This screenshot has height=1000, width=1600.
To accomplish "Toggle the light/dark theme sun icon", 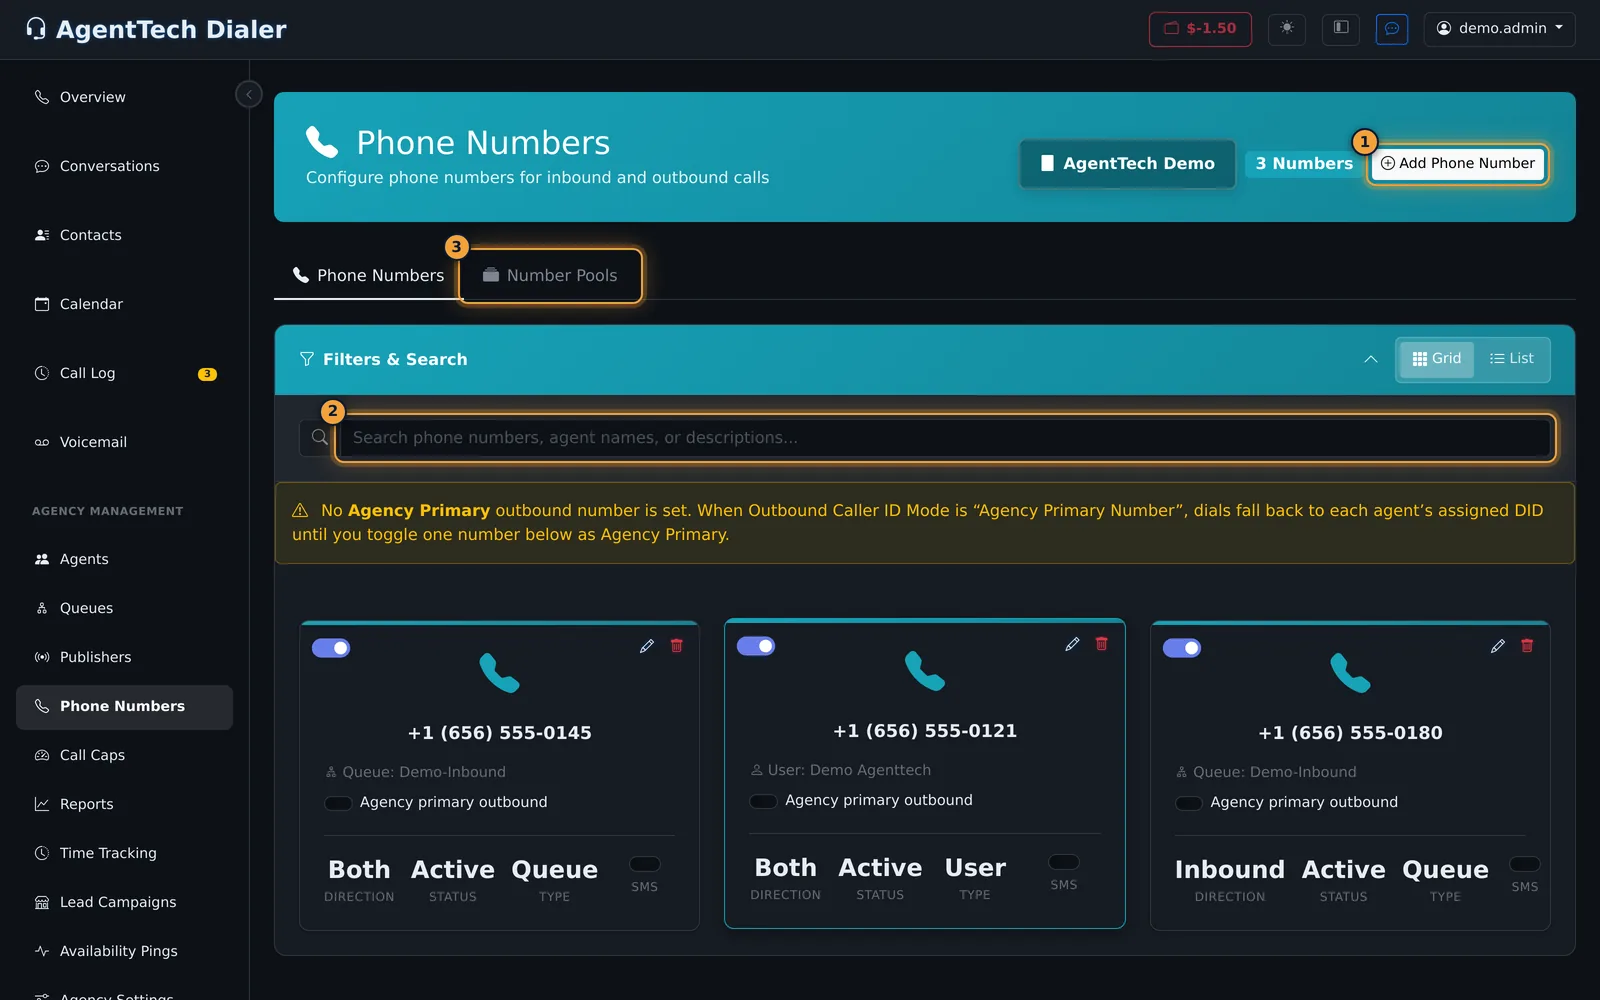I will (1287, 29).
